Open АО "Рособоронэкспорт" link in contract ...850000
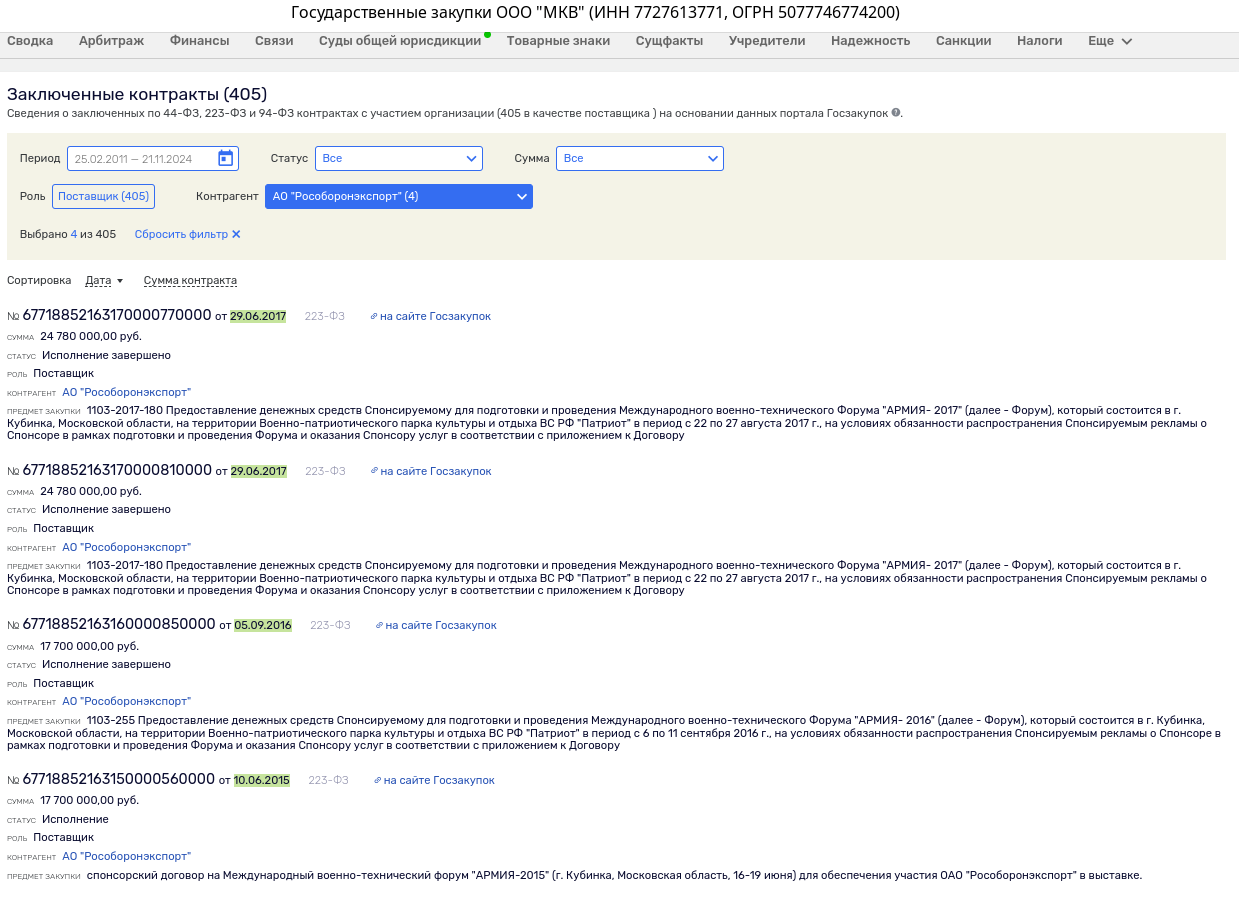The height and width of the screenshot is (906, 1239). click(x=126, y=701)
